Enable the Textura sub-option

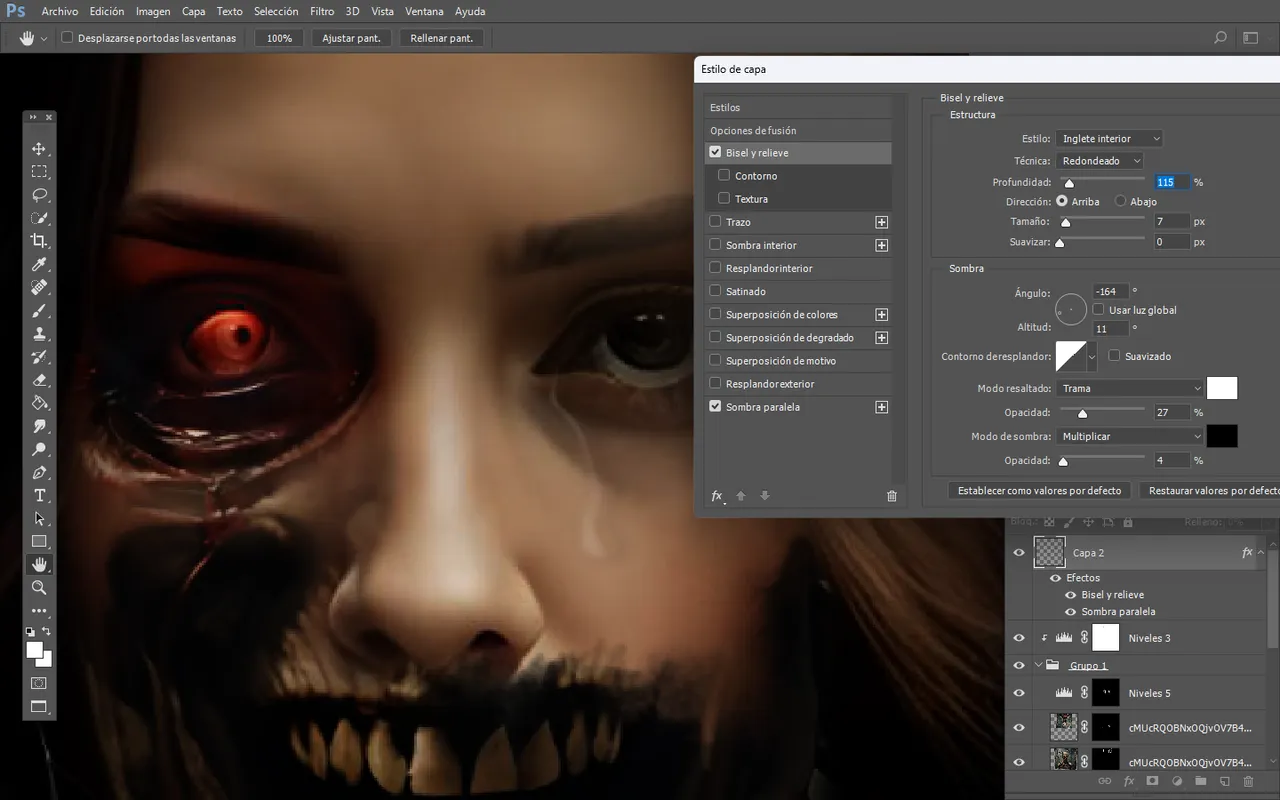724,198
